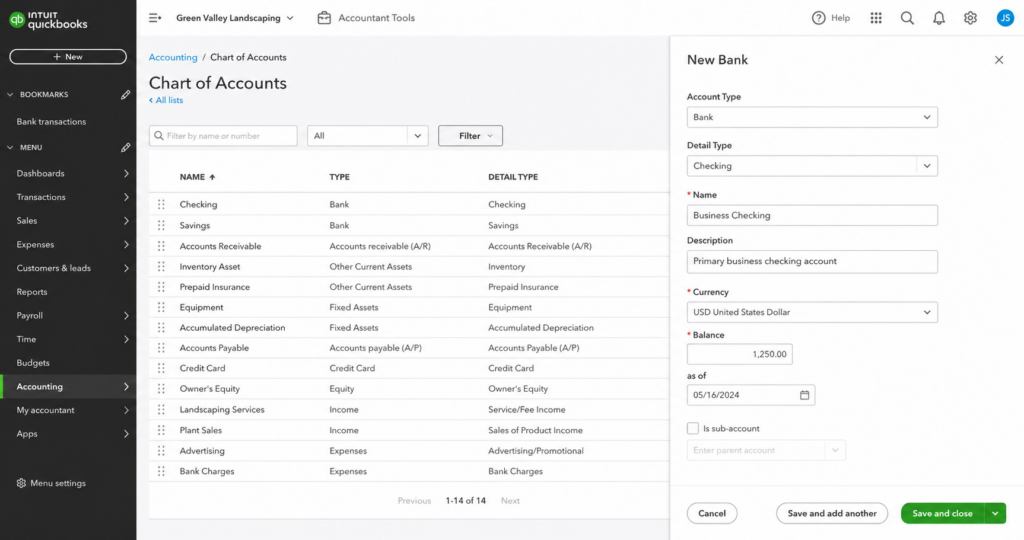Open the Expenses menu item
1024x540 pixels.
69,245
